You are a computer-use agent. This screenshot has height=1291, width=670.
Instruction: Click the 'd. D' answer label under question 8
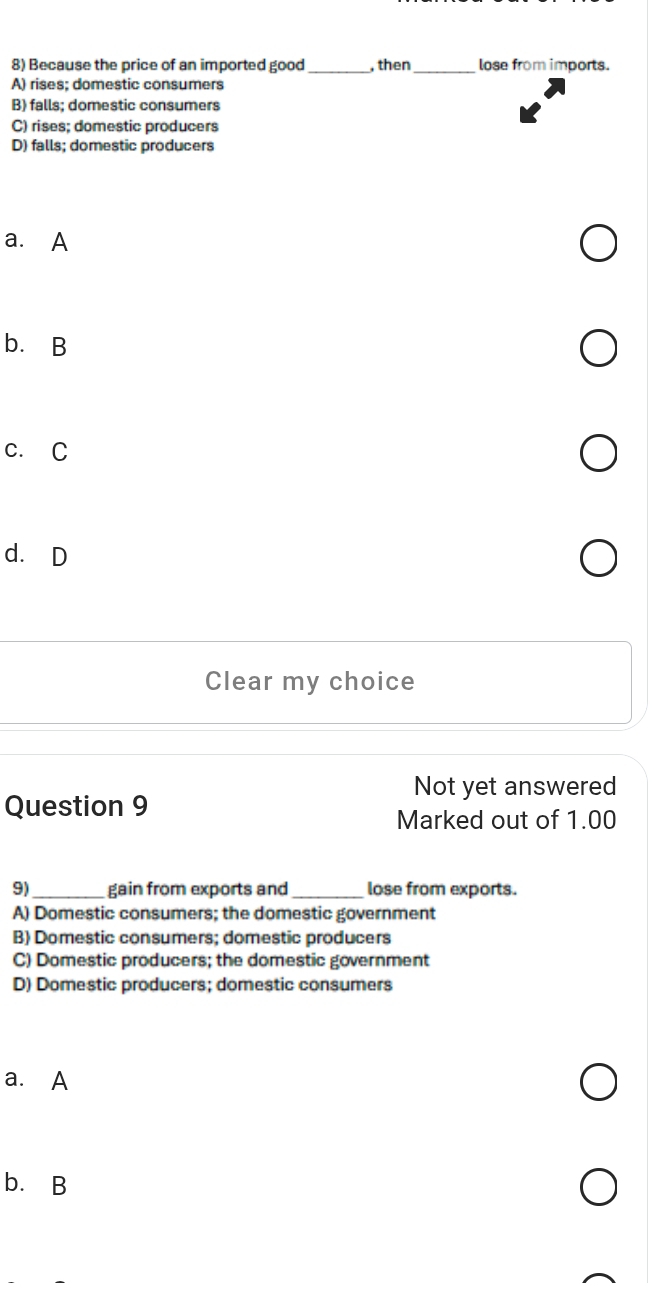[x=37, y=557]
